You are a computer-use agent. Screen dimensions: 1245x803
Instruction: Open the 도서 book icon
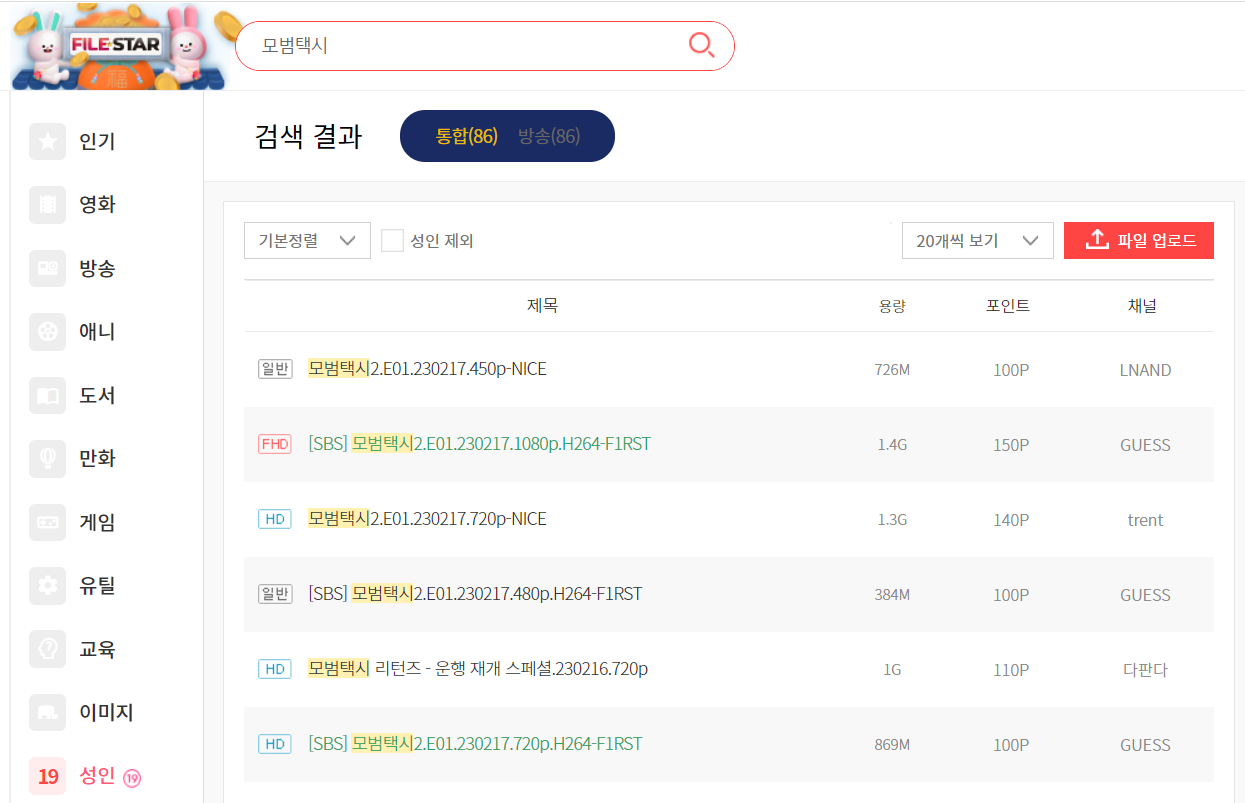tap(48, 395)
